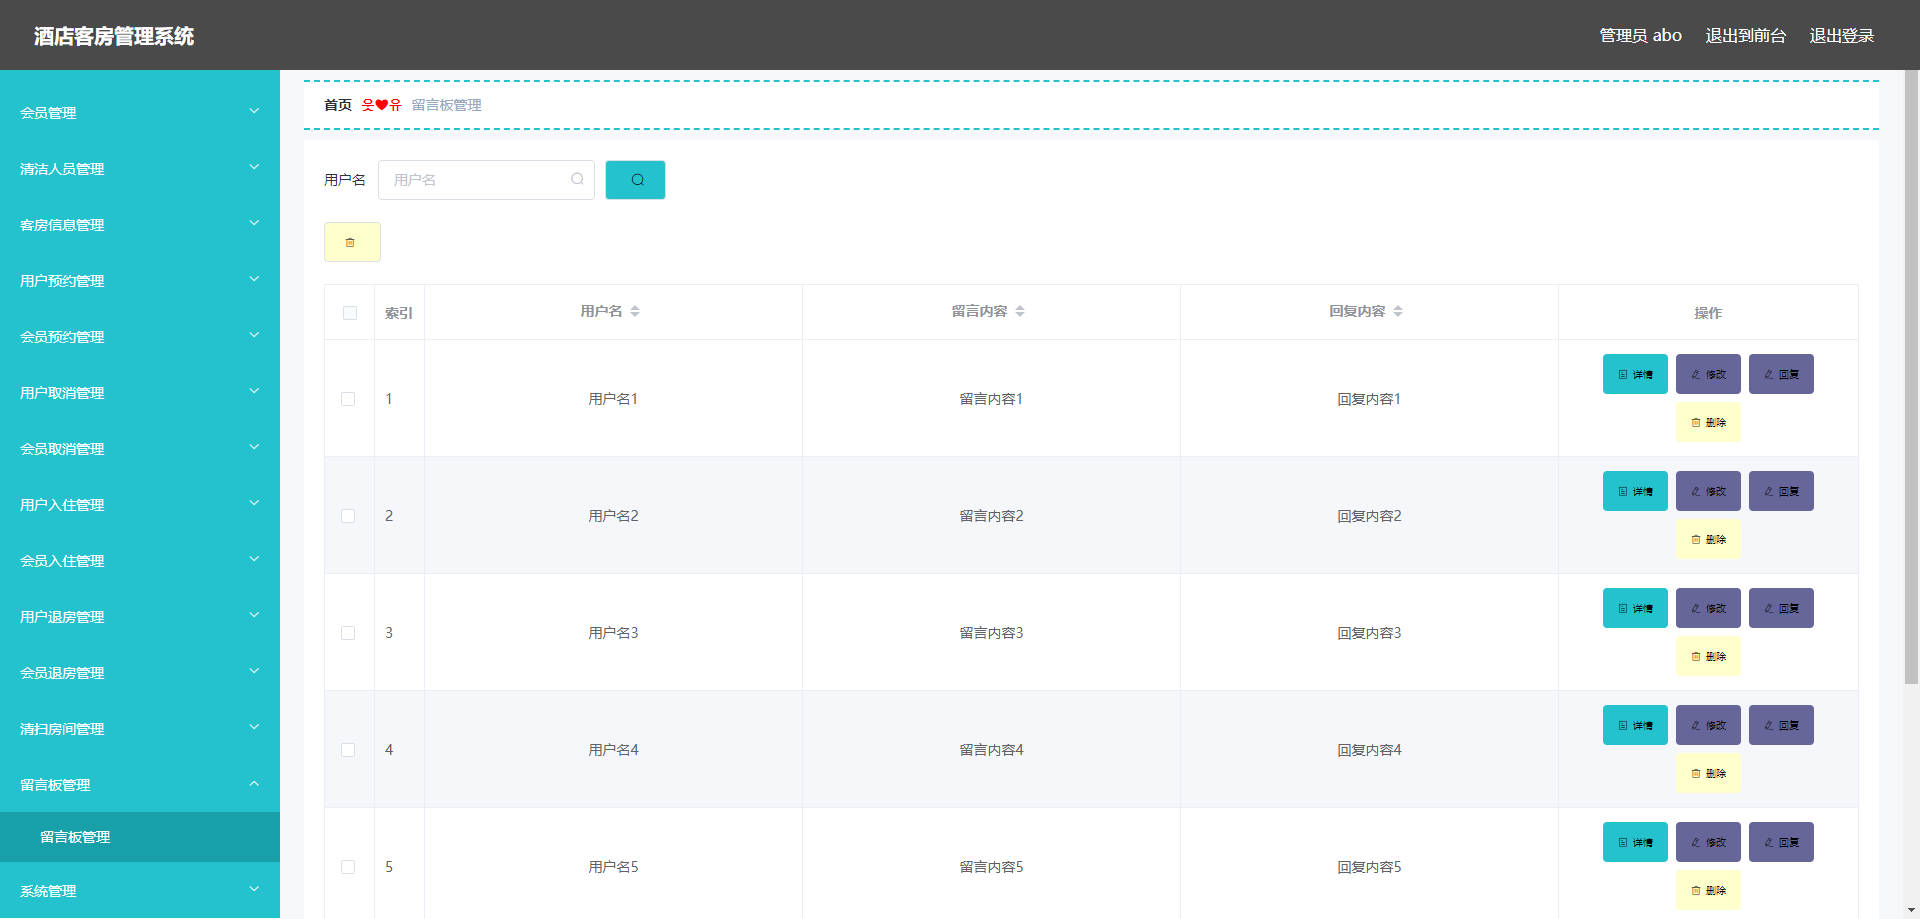Image resolution: width=1920 pixels, height=919 pixels.
Task: Expand the 会员退房管理 sidebar menu
Action: pyautogui.click(x=140, y=672)
